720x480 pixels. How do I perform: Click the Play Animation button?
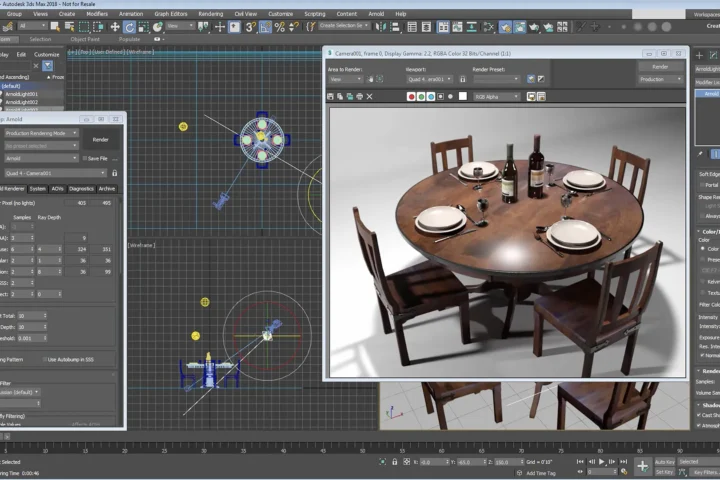(602, 462)
